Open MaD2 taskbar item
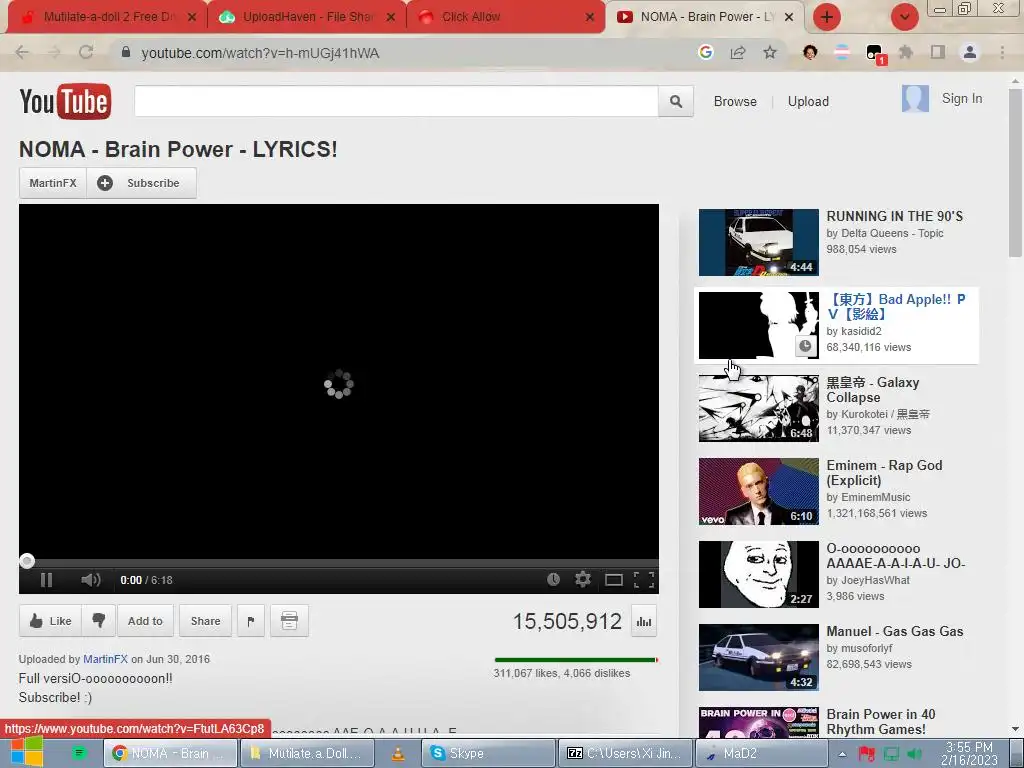Image resolution: width=1024 pixels, height=768 pixels. [763, 753]
